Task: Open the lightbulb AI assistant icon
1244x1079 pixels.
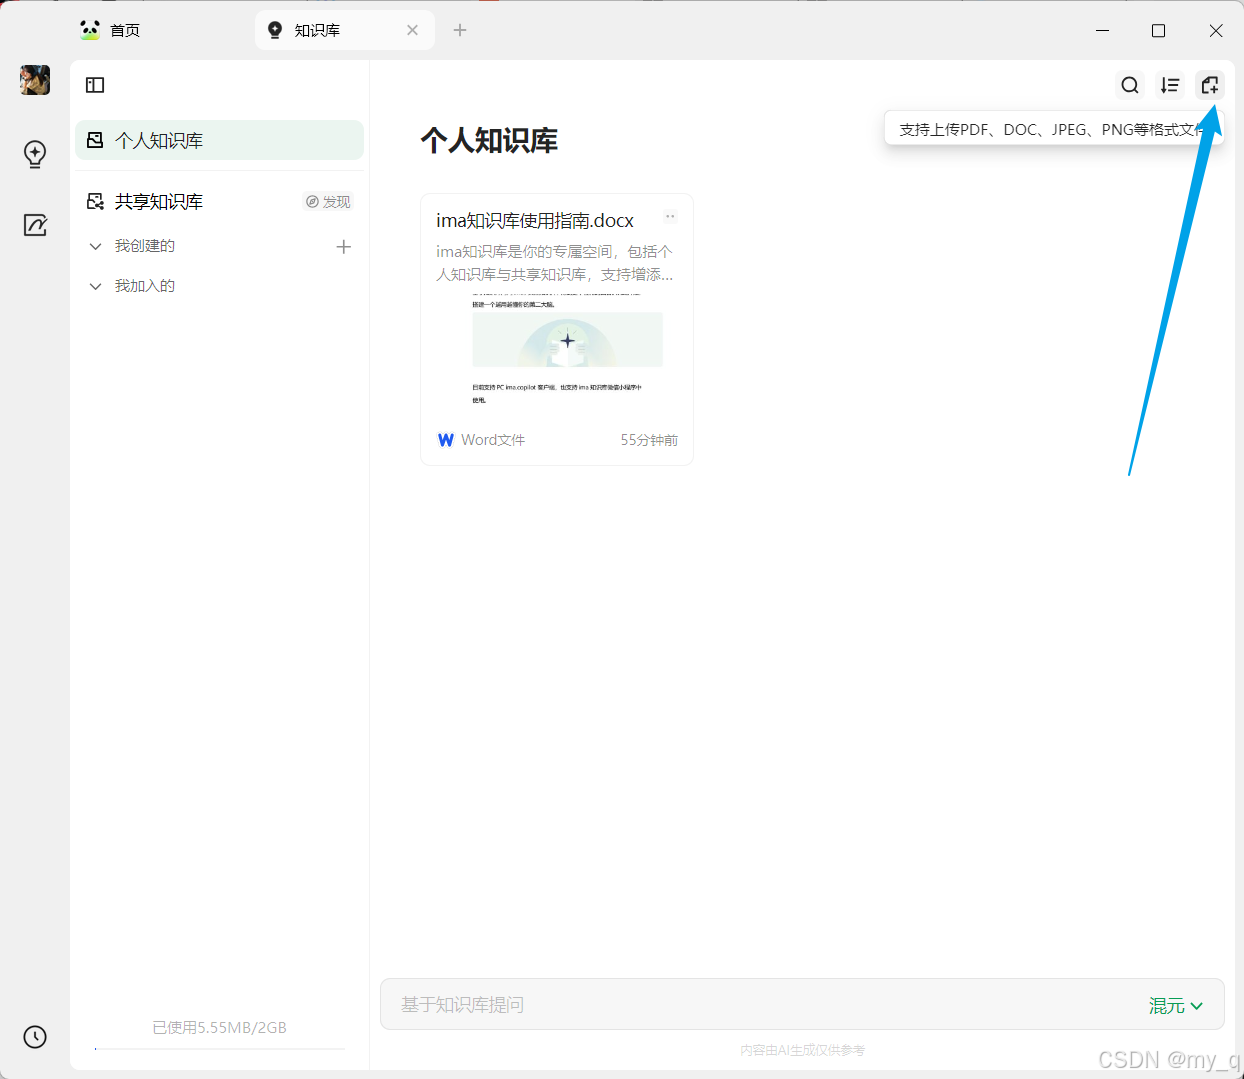Action: click(35, 154)
